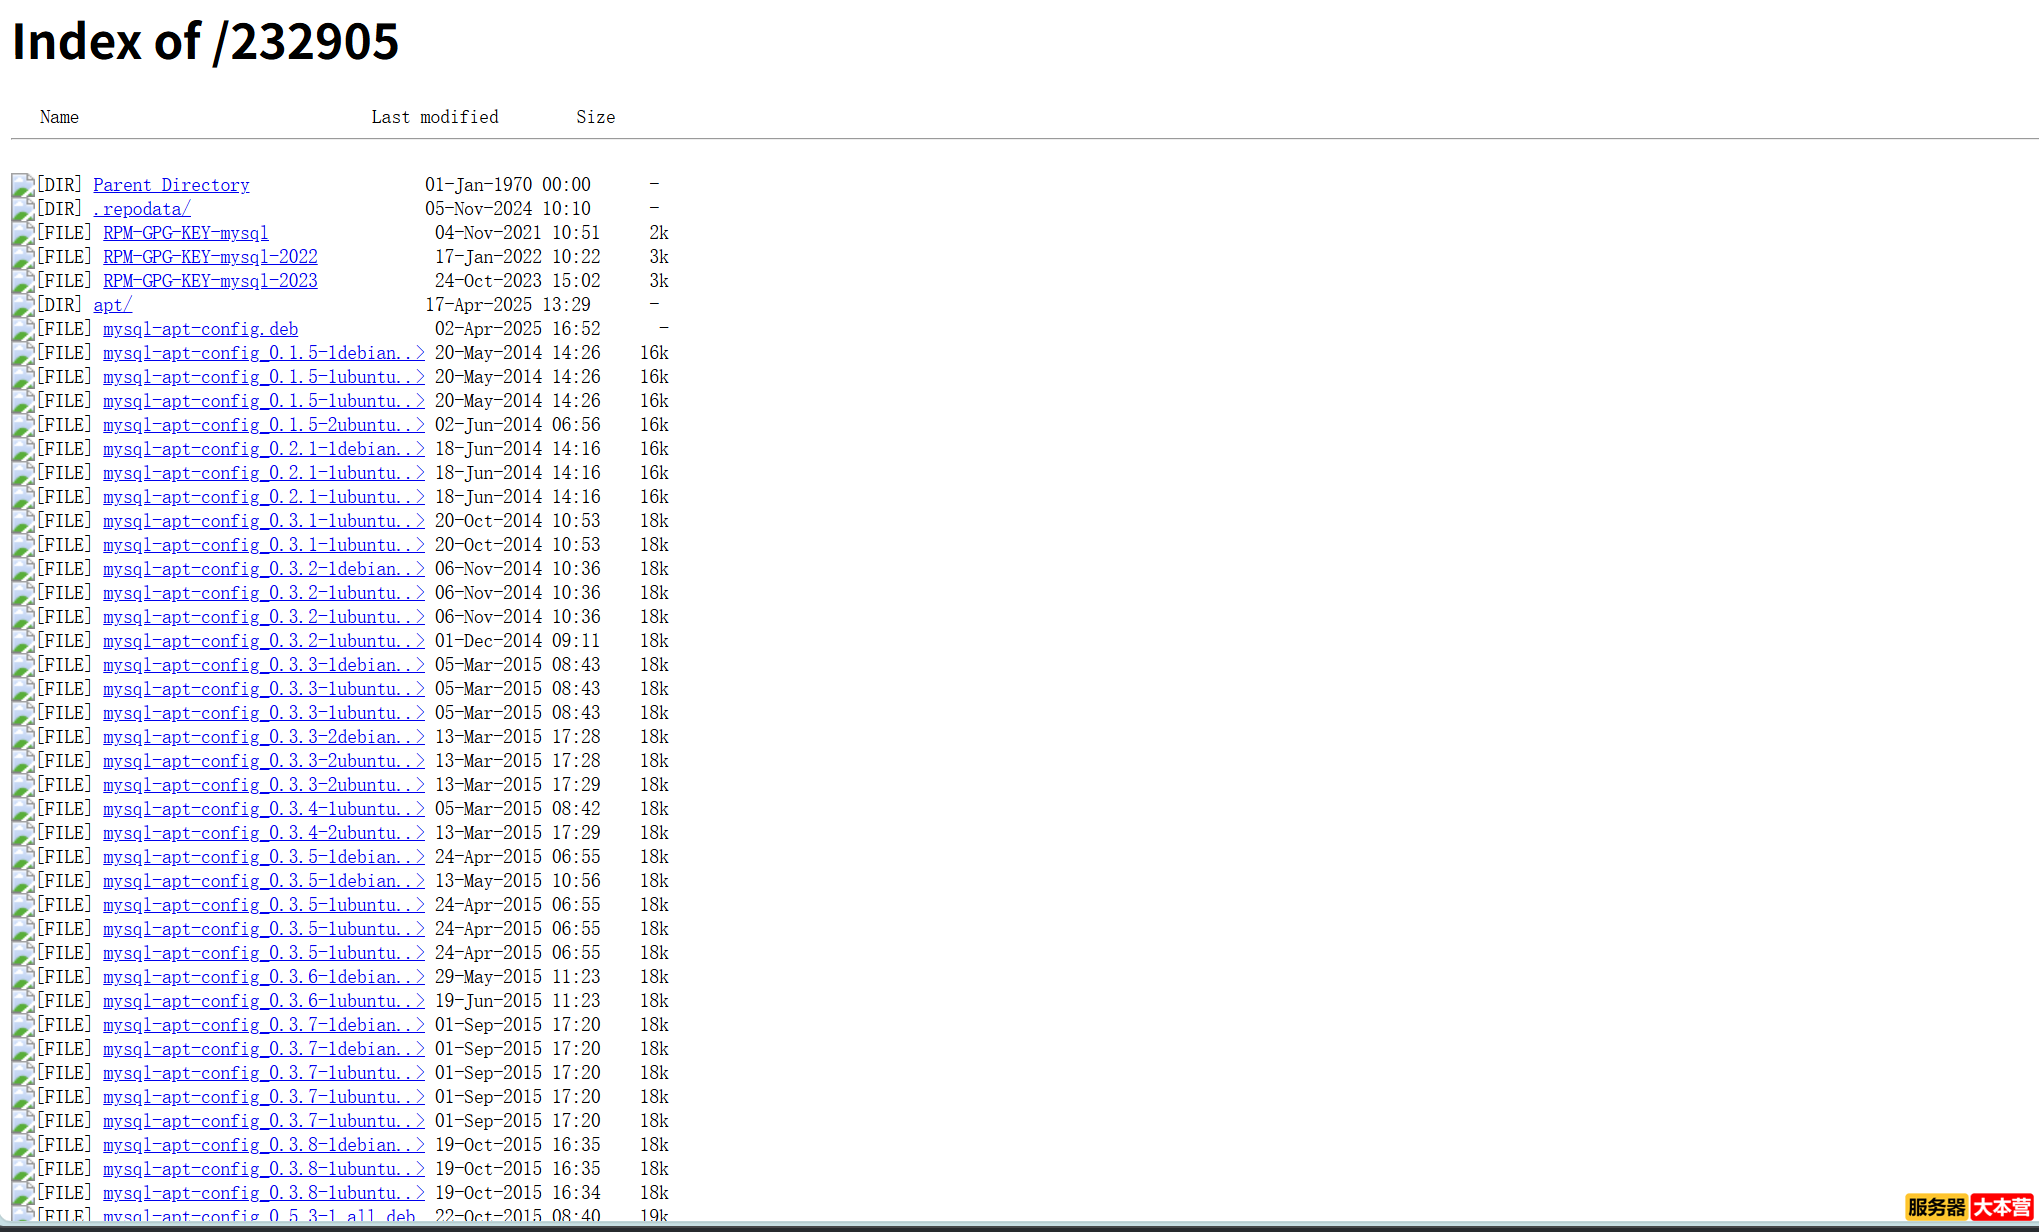Click the icon next to .repodata/ entry

pos(23,209)
